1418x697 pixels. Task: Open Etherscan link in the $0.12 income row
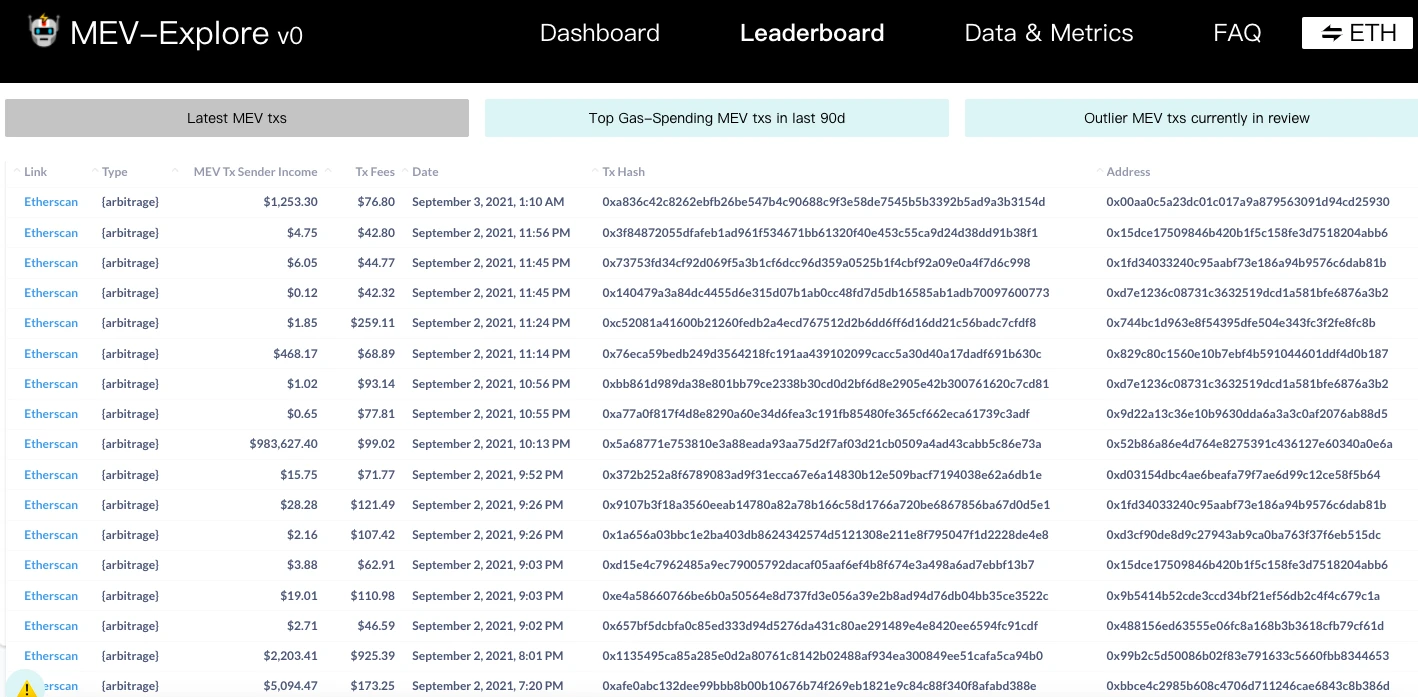tap(51, 293)
